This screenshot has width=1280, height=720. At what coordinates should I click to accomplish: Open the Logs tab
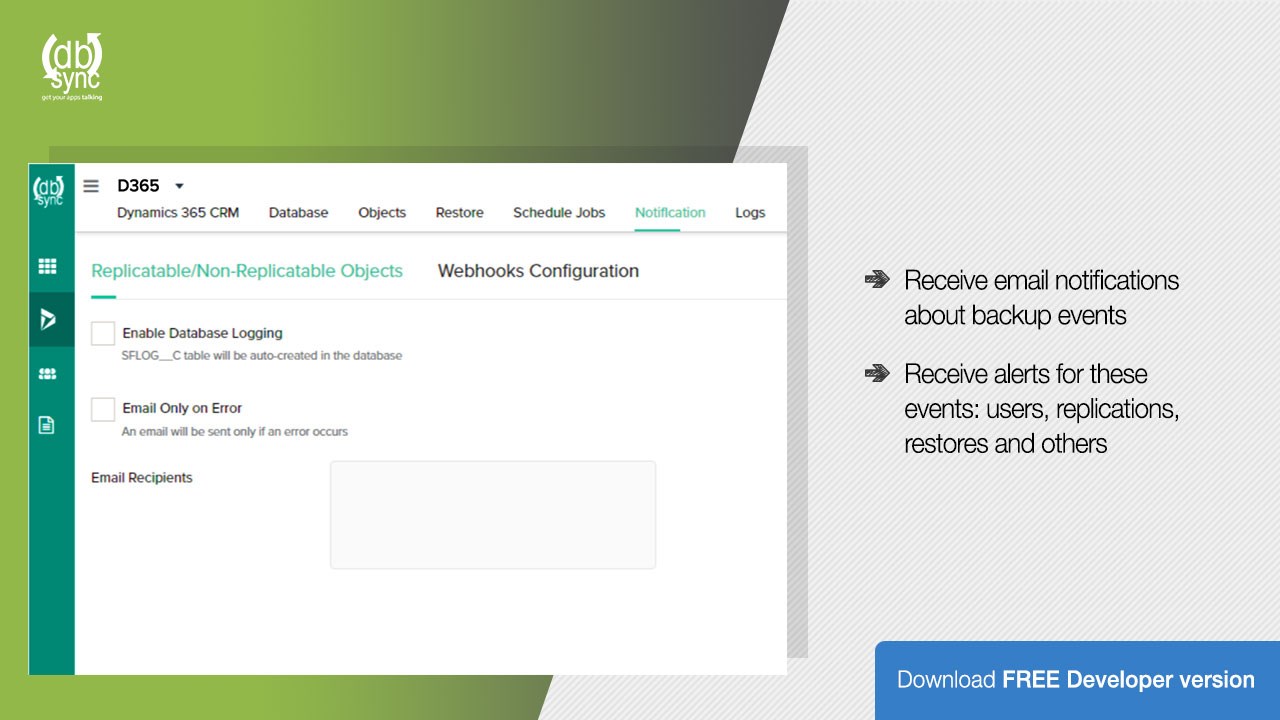coord(750,213)
